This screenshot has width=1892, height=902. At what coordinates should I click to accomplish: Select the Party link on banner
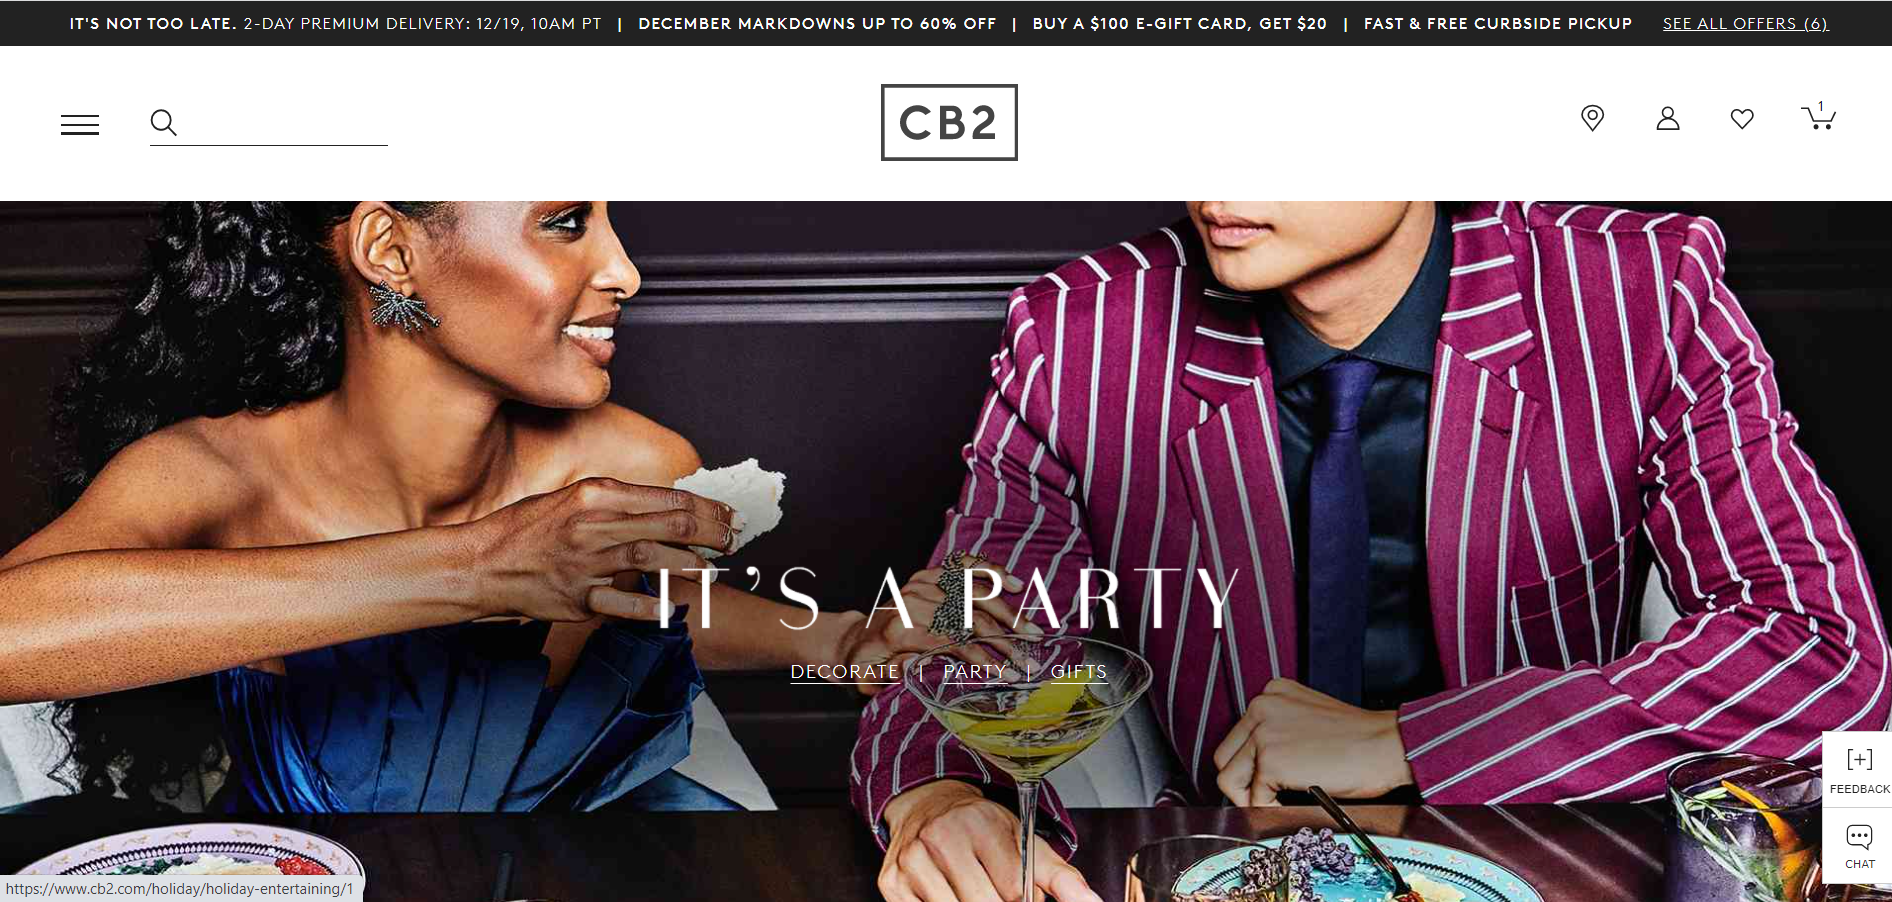pyautogui.click(x=974, y=671)
